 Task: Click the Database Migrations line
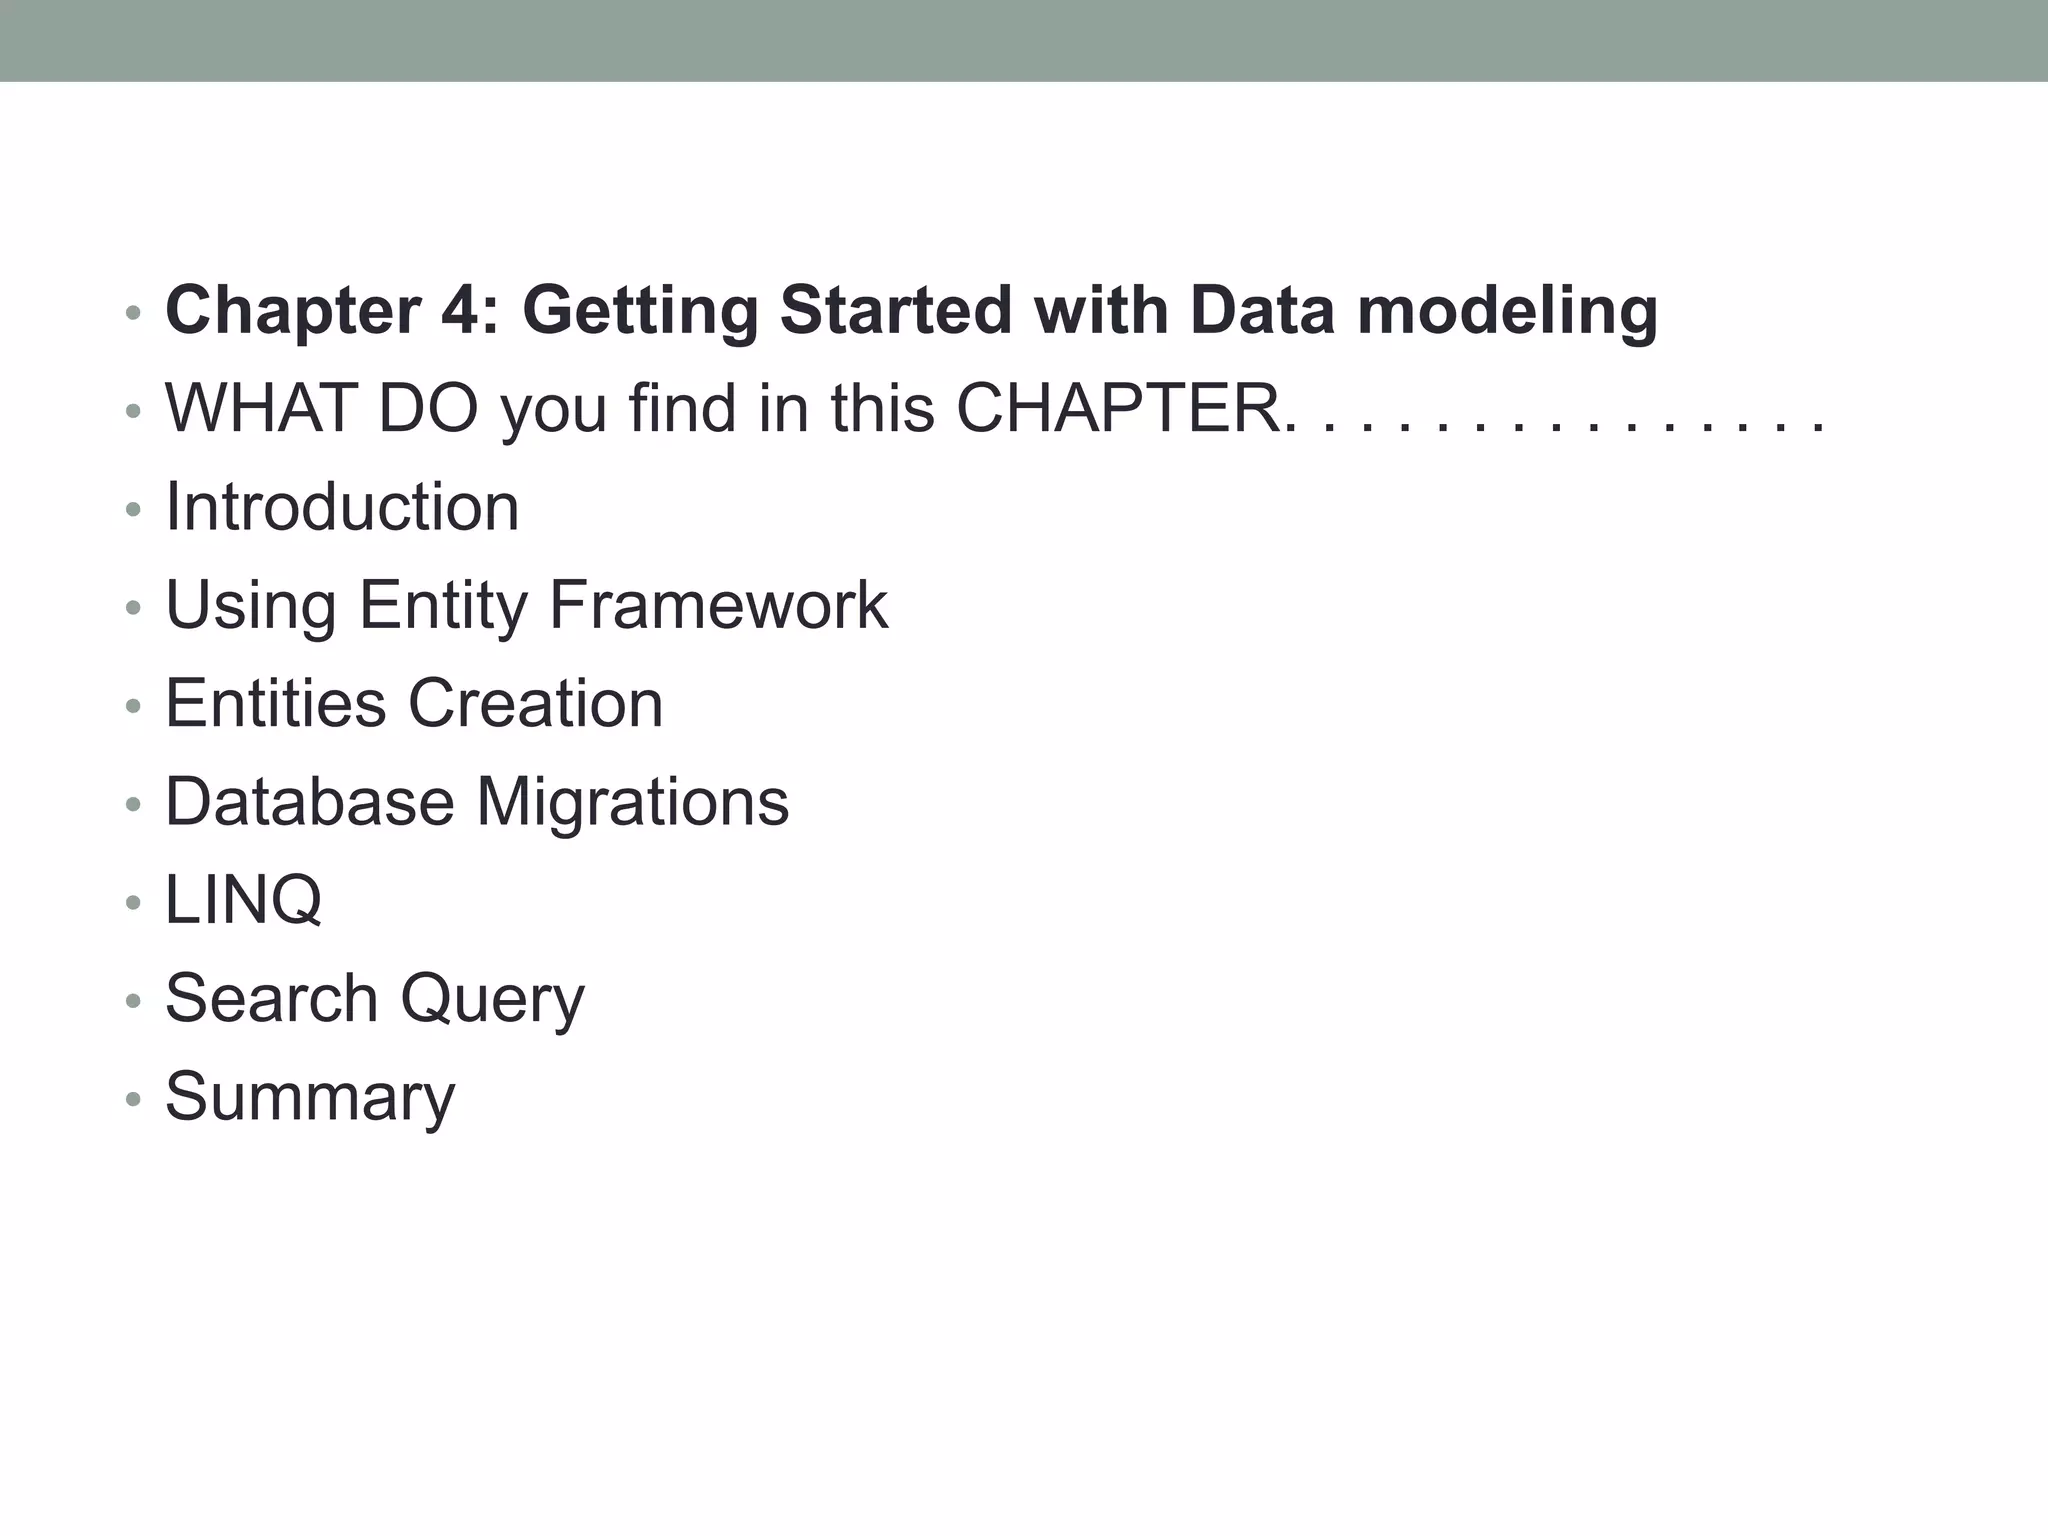[476, 801]
